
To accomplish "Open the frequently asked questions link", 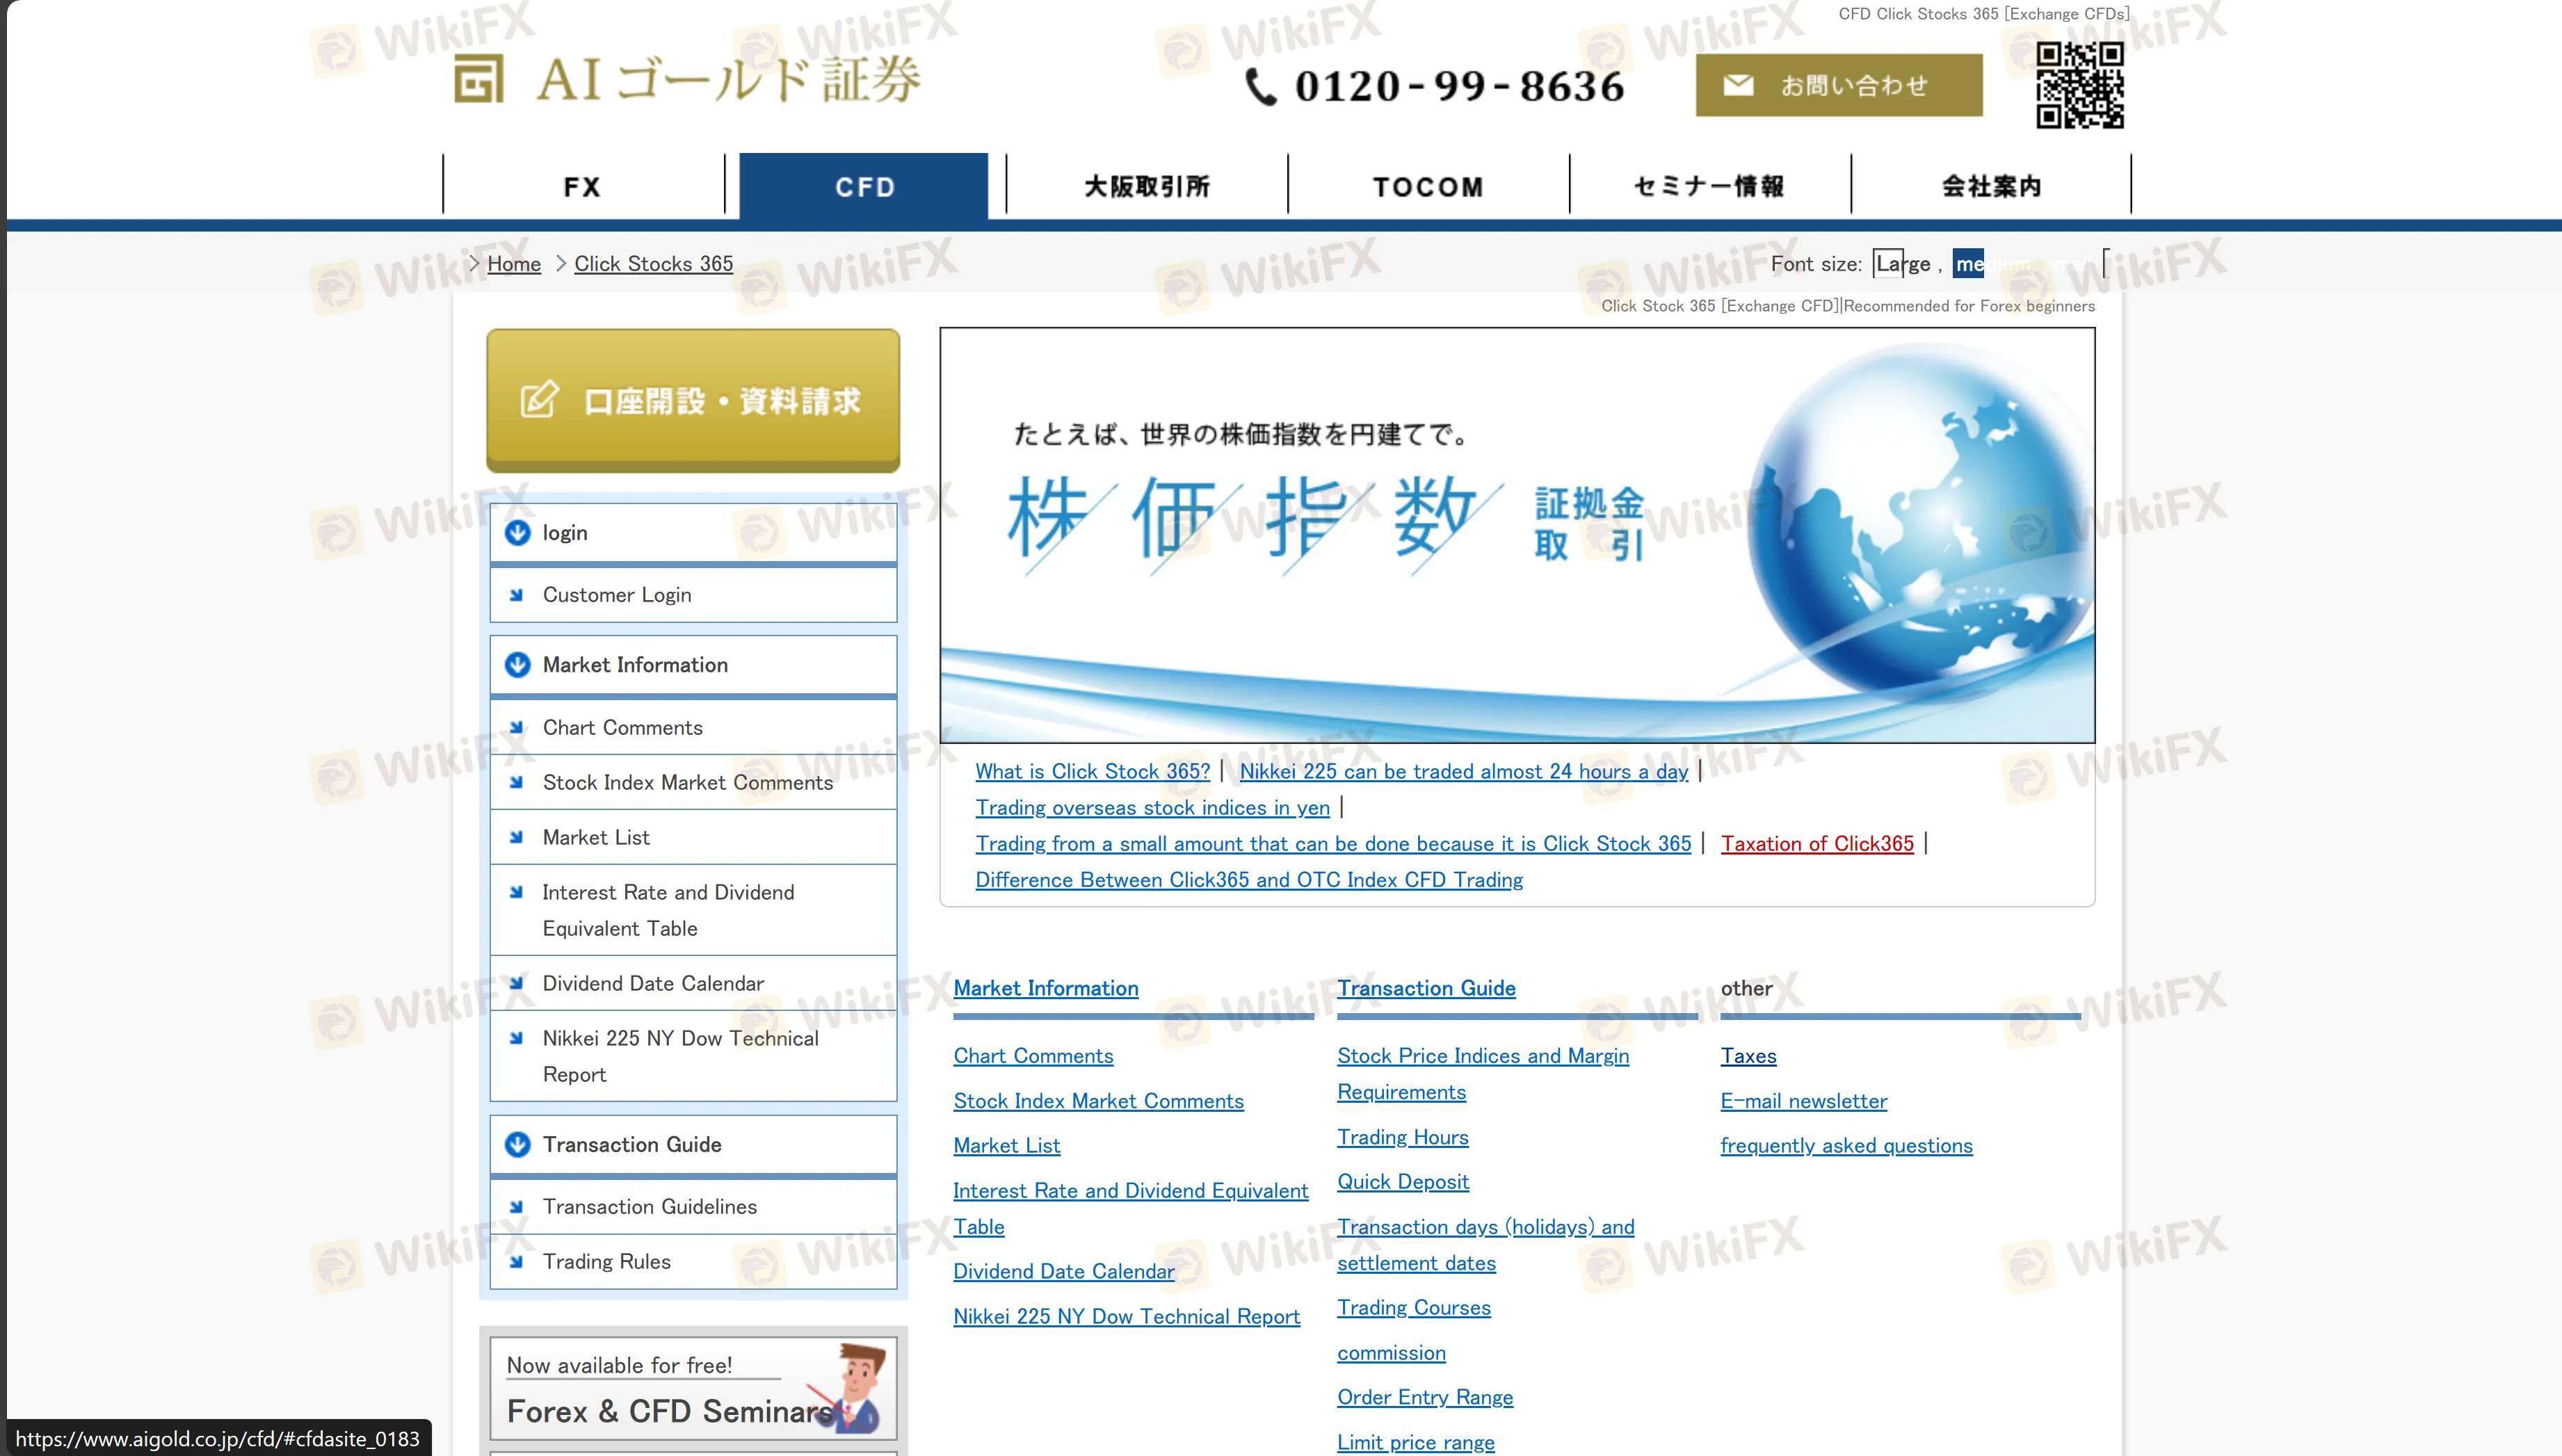I will (x=1846, y=1146).
